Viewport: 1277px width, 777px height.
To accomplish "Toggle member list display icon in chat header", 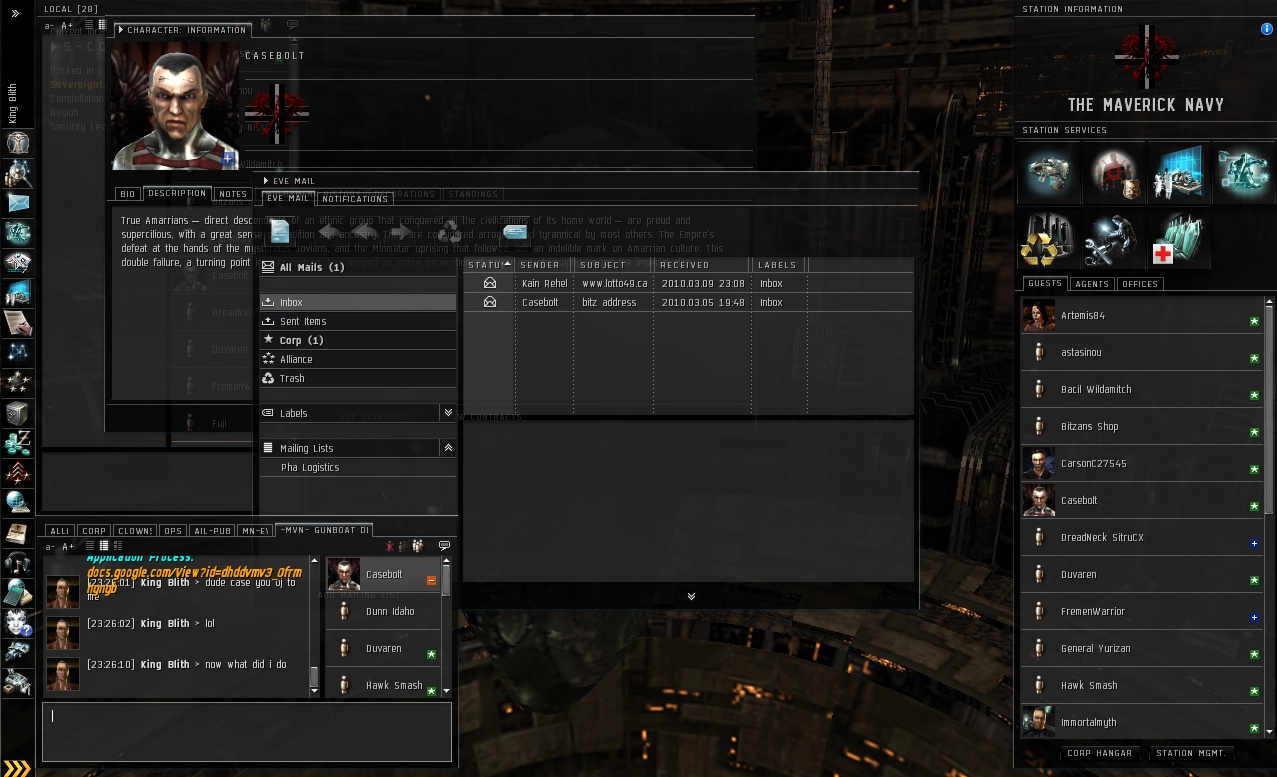I will click(x=418, y=546).
